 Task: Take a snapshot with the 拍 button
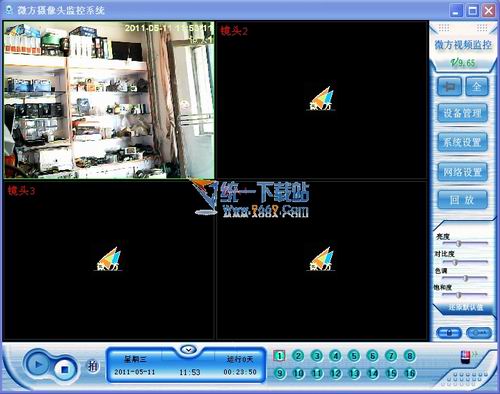tap(93, 366)
